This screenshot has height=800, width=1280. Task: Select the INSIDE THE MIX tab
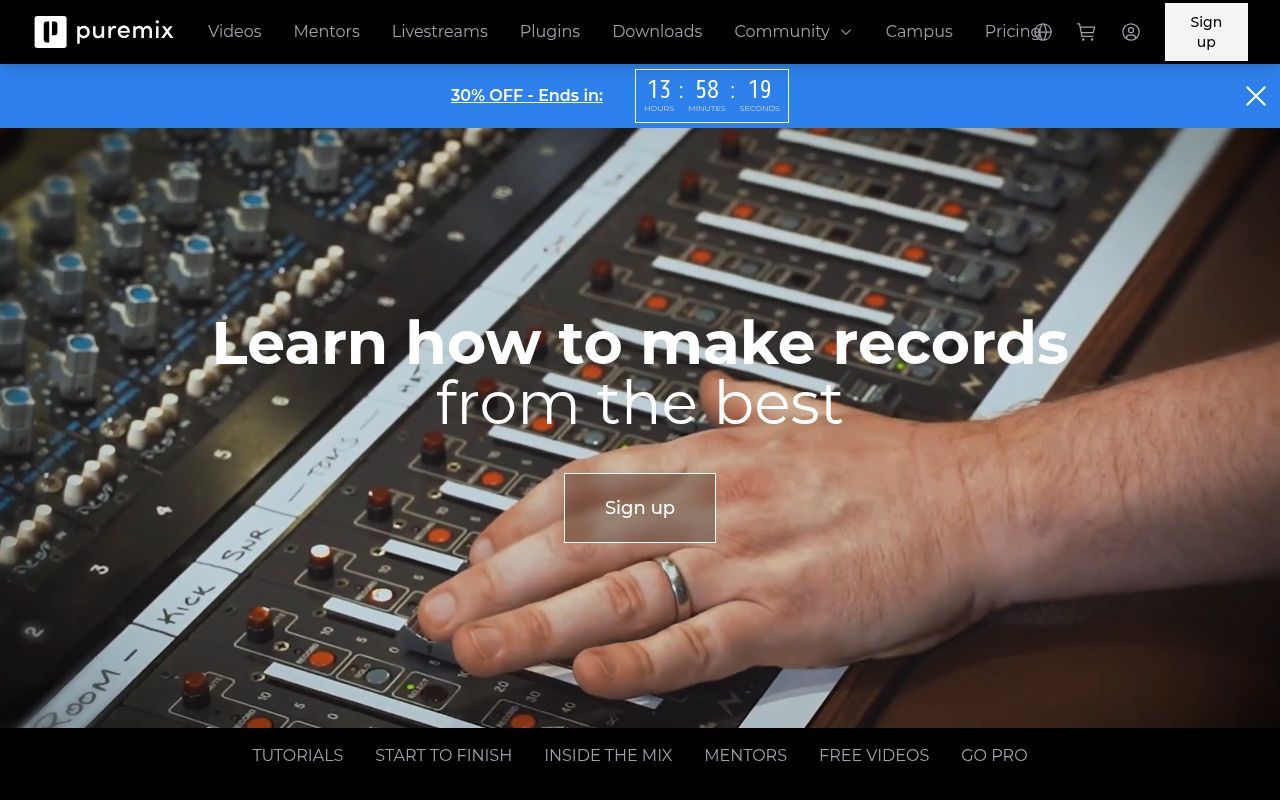pyautogui.click(x=608, y=755)
